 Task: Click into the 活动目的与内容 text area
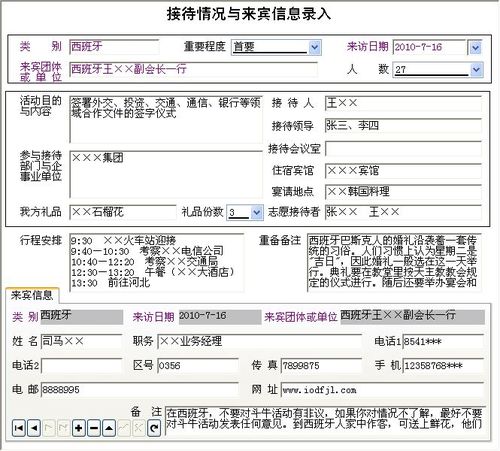166,119
